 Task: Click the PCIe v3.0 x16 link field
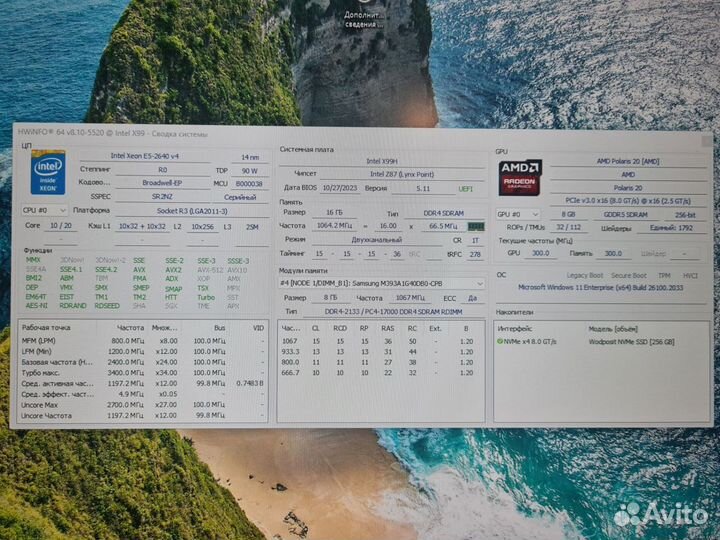[628, 201]
